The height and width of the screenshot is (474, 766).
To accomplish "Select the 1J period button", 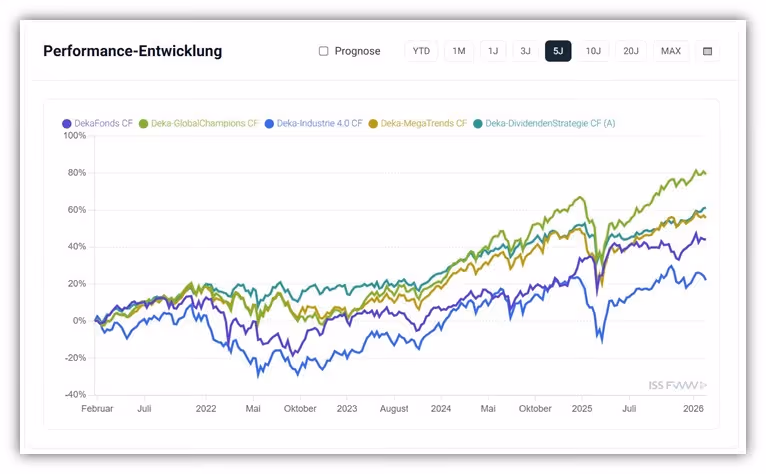I will tap(493, 51).
